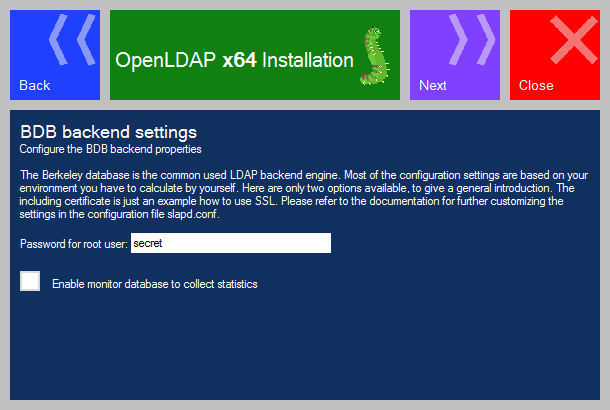Click 'Configure the BDB backend properties' subtitle
This screenshot has height=410, width=610.
[x=110, y=149]
